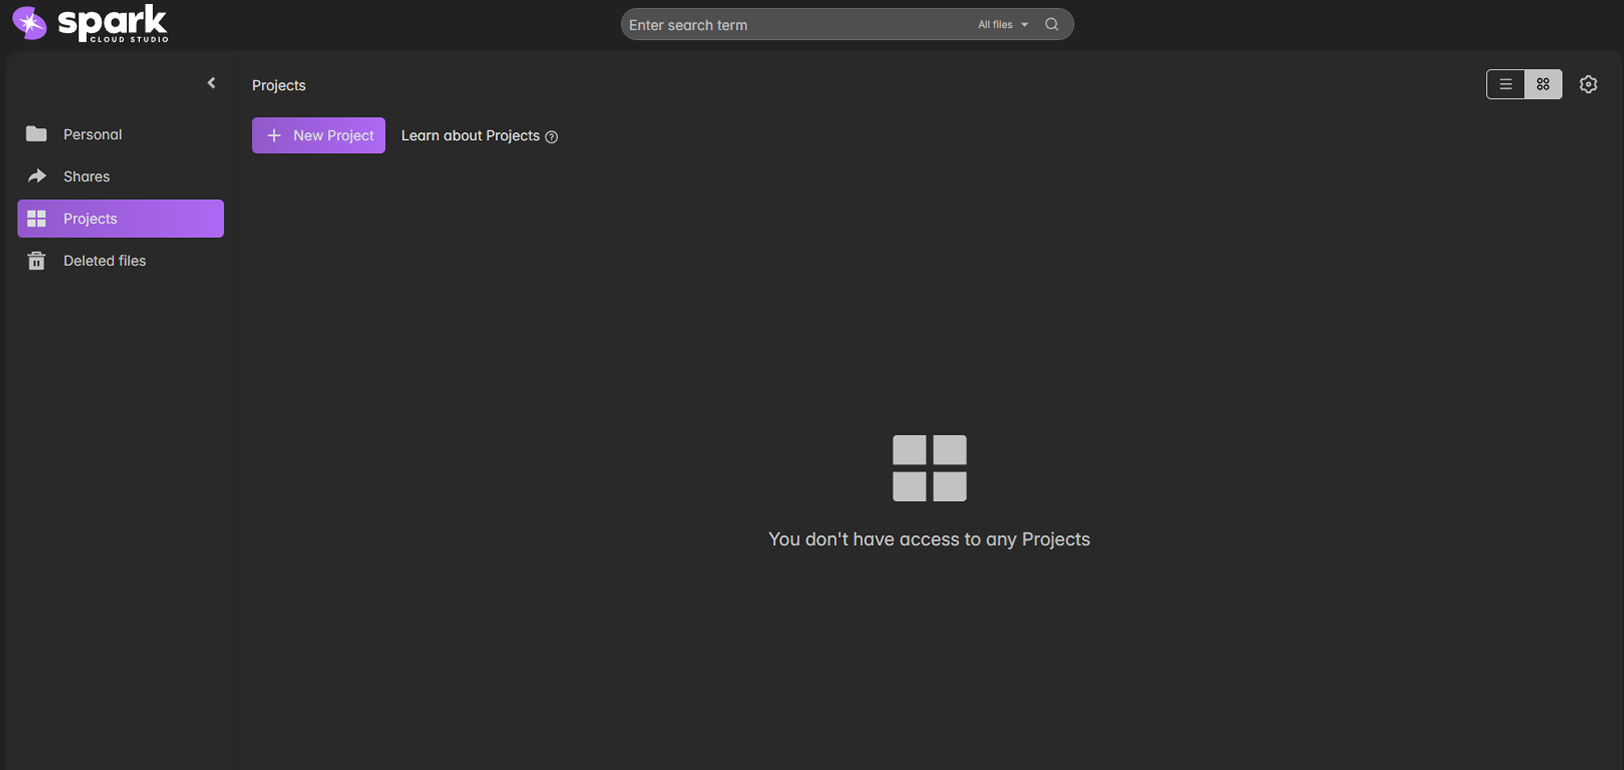Image resolution: width=1624 pixels, height=770 pixels.
Task: Click the Projects page heading
Action: tap(279, 85)
